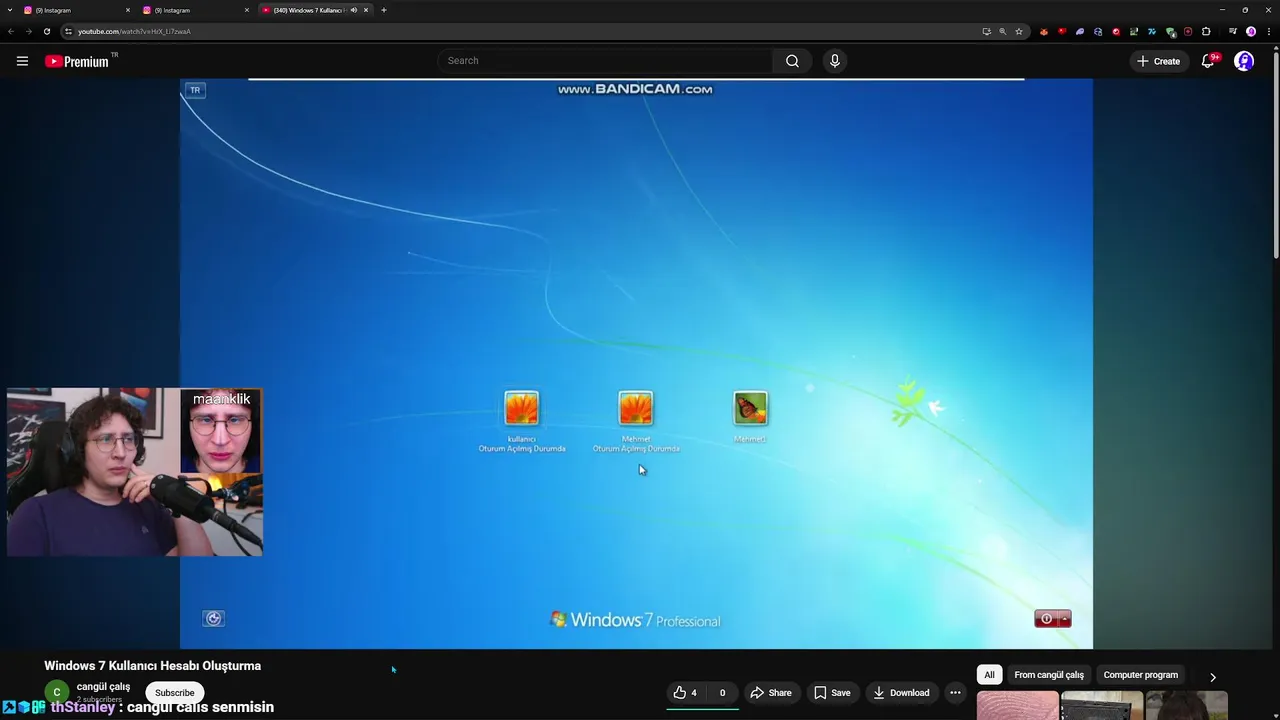
Task: Click the youtube.com address bar URL
Action: (135, 31)
